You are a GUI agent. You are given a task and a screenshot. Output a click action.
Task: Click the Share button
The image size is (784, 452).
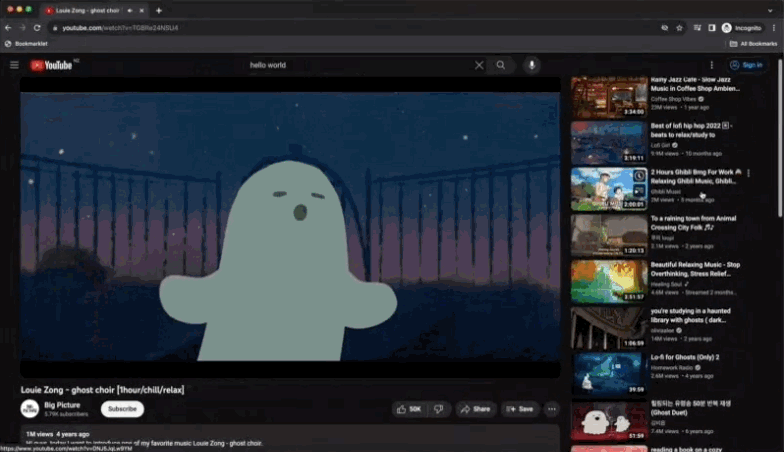476,409
